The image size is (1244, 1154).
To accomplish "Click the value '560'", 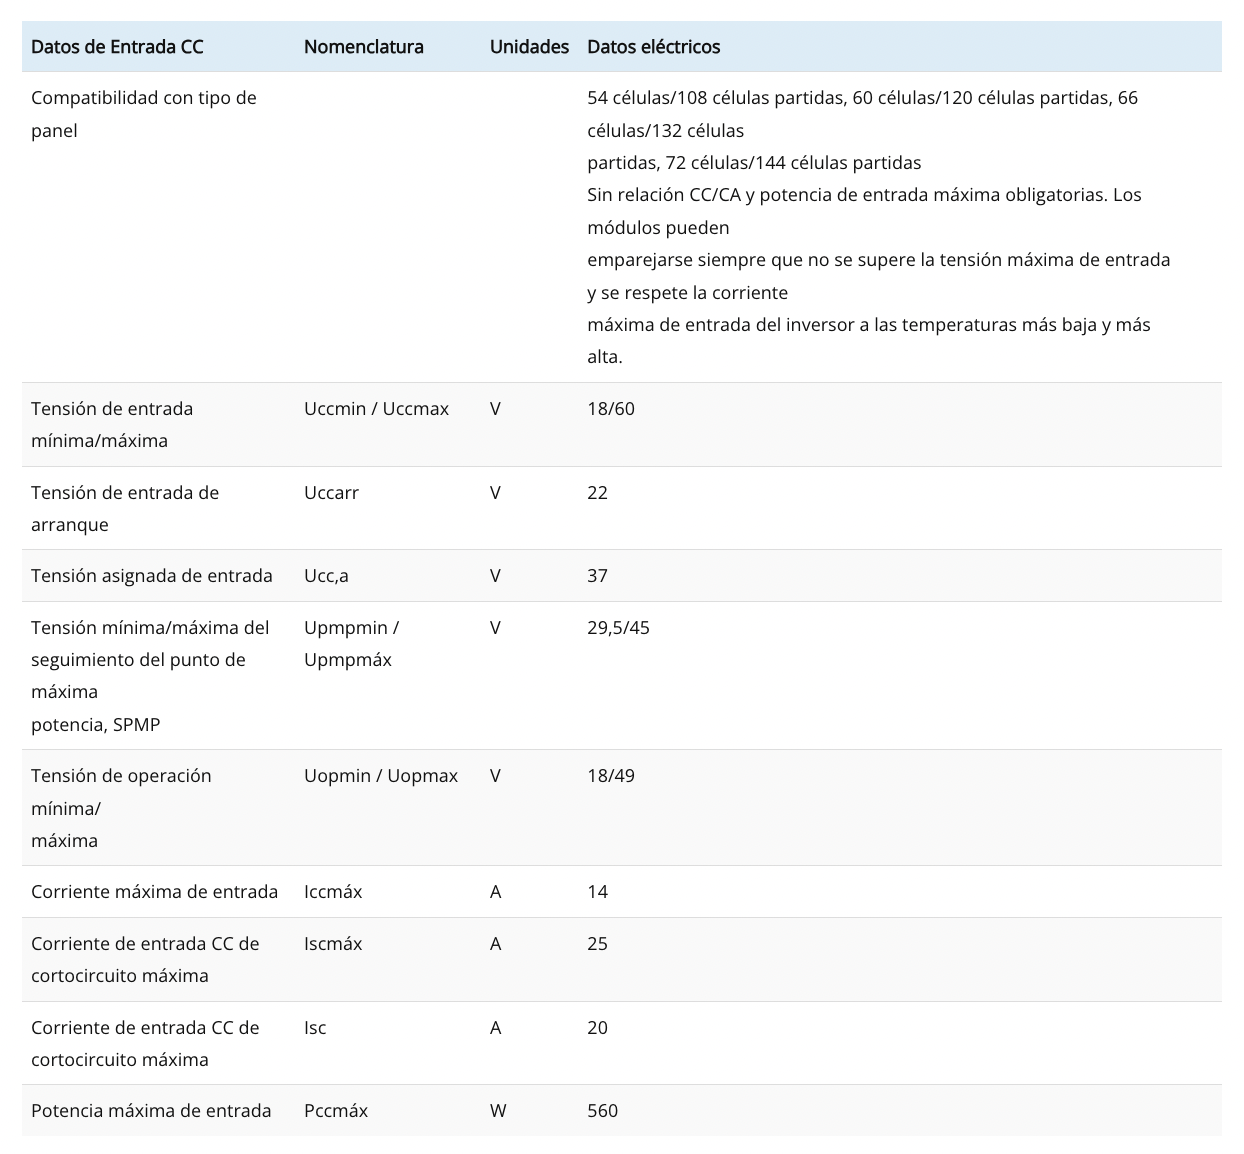I will tap(602, 1111).
